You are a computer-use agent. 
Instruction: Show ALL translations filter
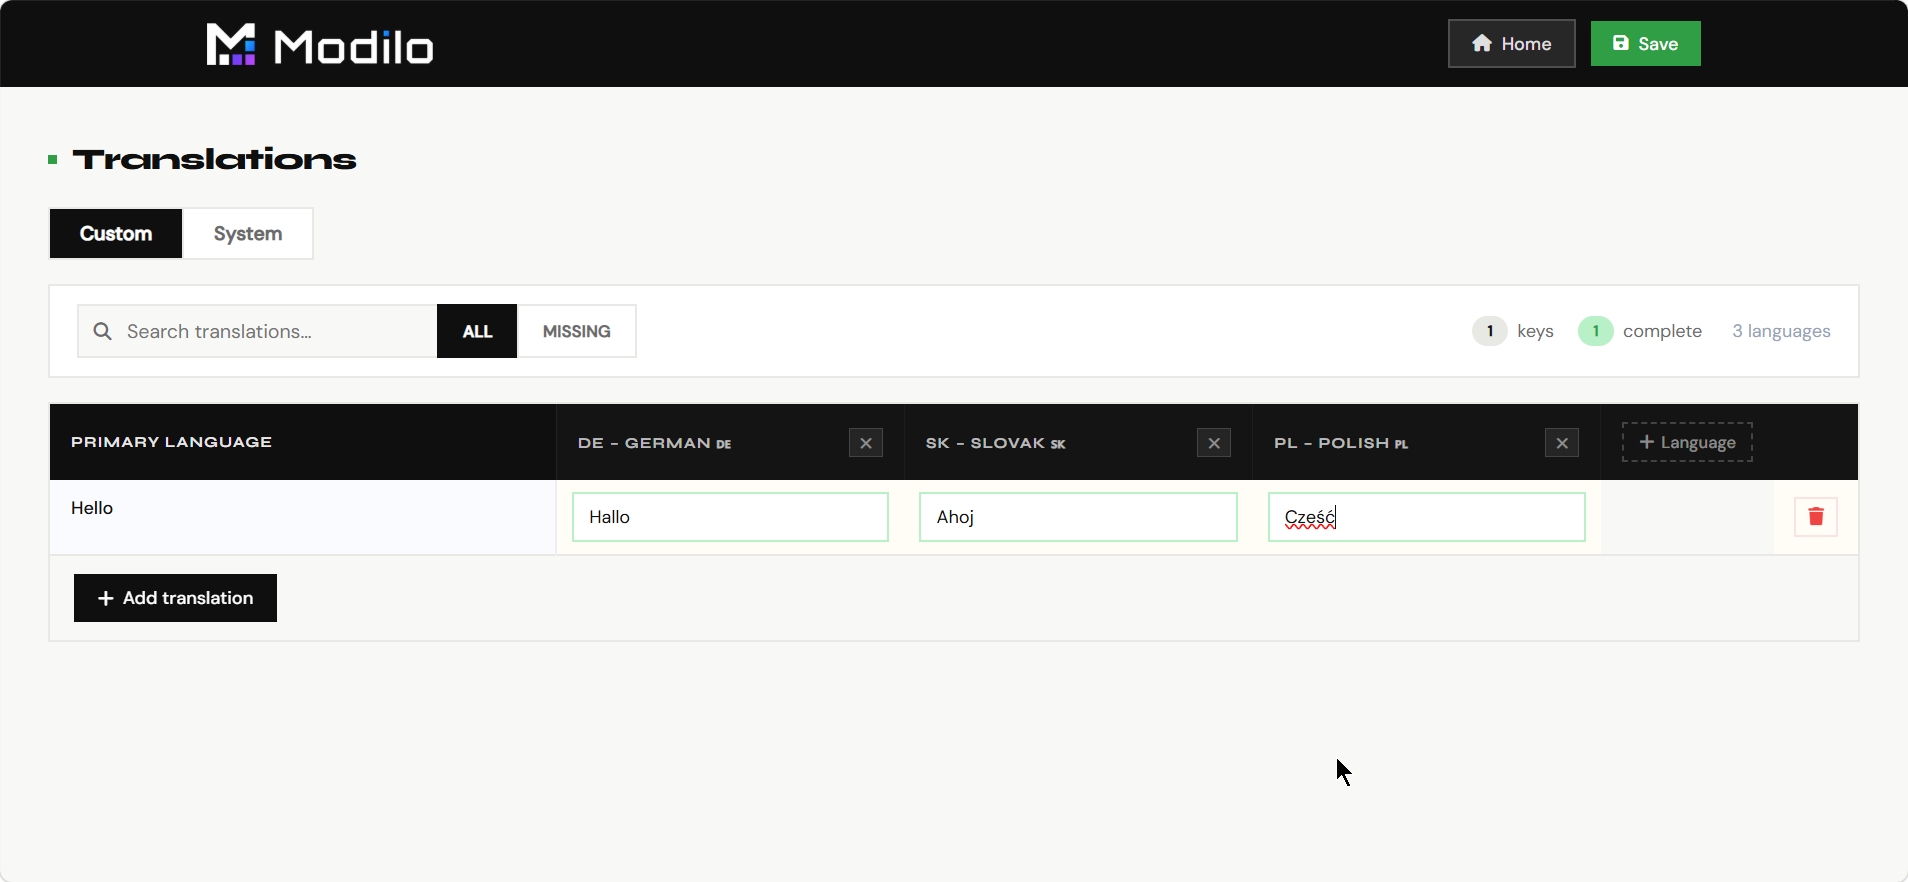coord(477,331)
